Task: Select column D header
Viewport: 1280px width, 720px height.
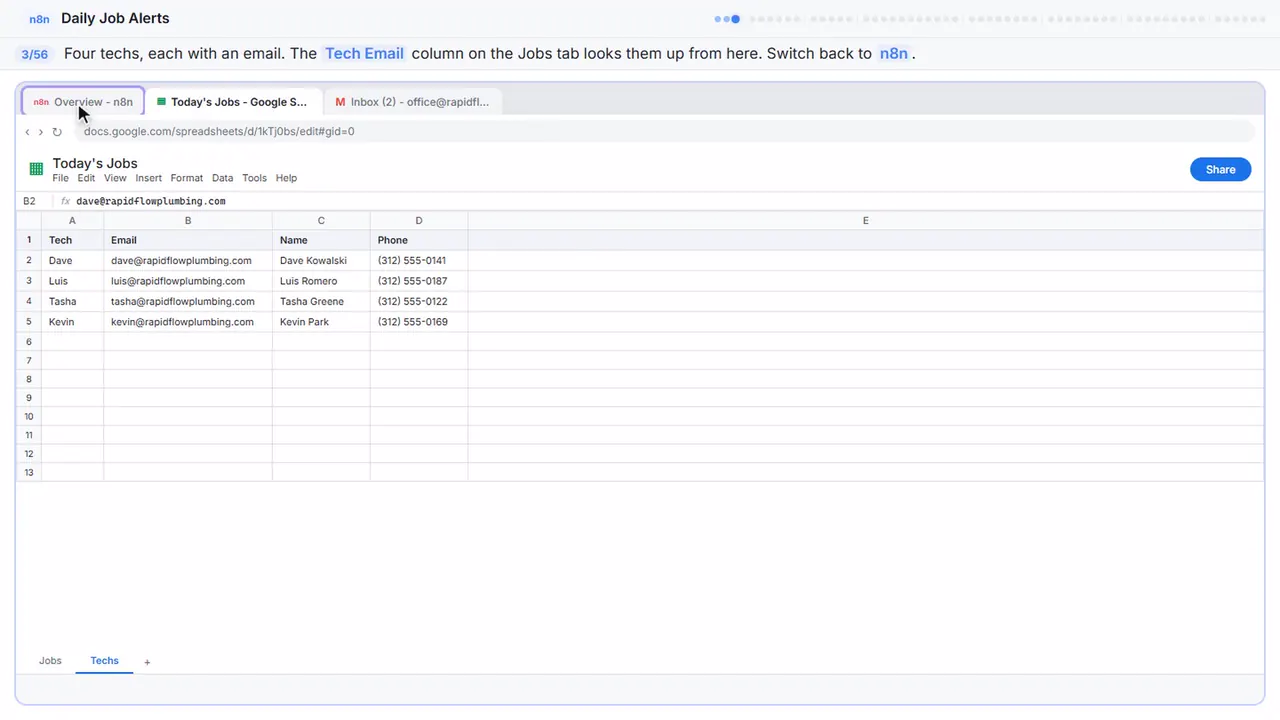Action: (419, 220)
